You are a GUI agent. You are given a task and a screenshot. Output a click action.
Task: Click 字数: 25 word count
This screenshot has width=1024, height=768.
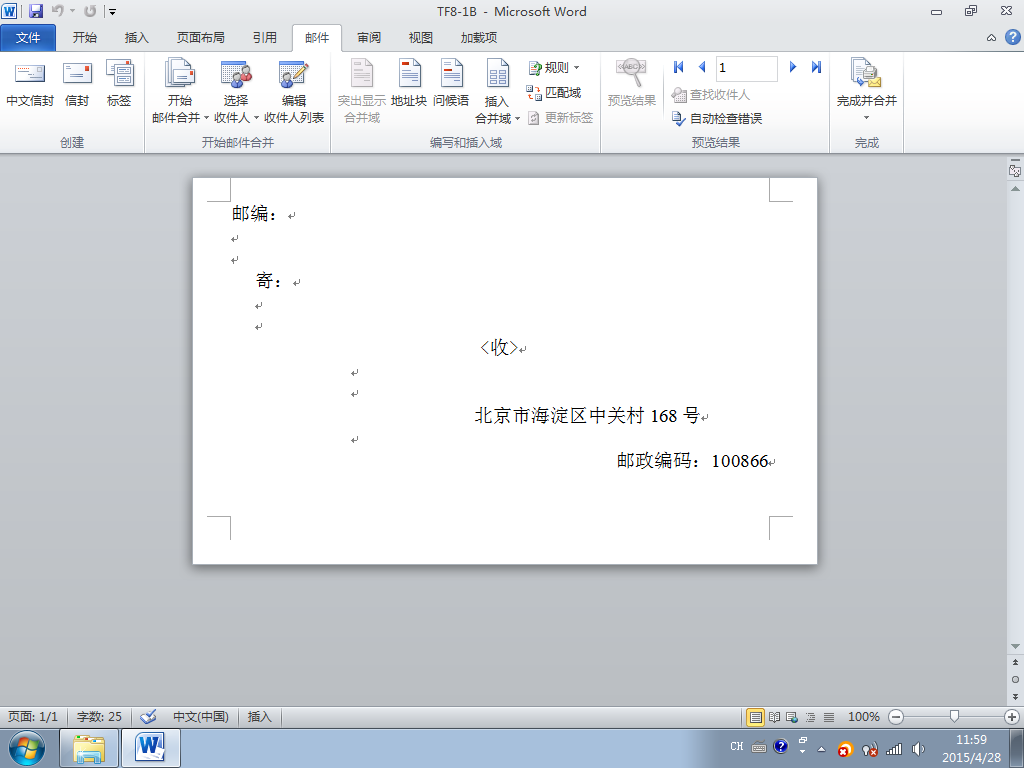pos(99,716)
